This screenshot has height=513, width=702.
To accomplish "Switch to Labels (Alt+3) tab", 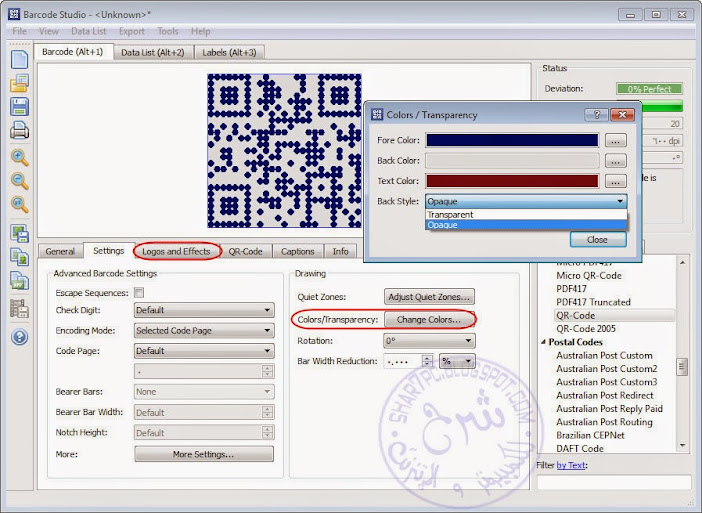I will [229, 52].
